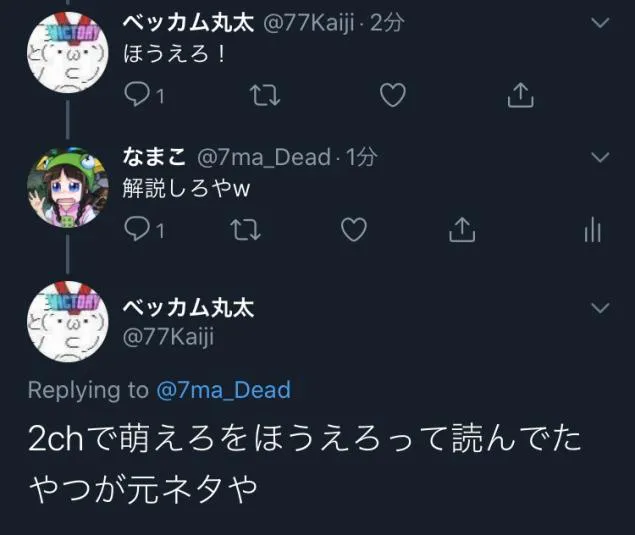Viewport: 635px width, 535px height.
Task: Like the 解説しろやw tweet
Action: [354, 229]
